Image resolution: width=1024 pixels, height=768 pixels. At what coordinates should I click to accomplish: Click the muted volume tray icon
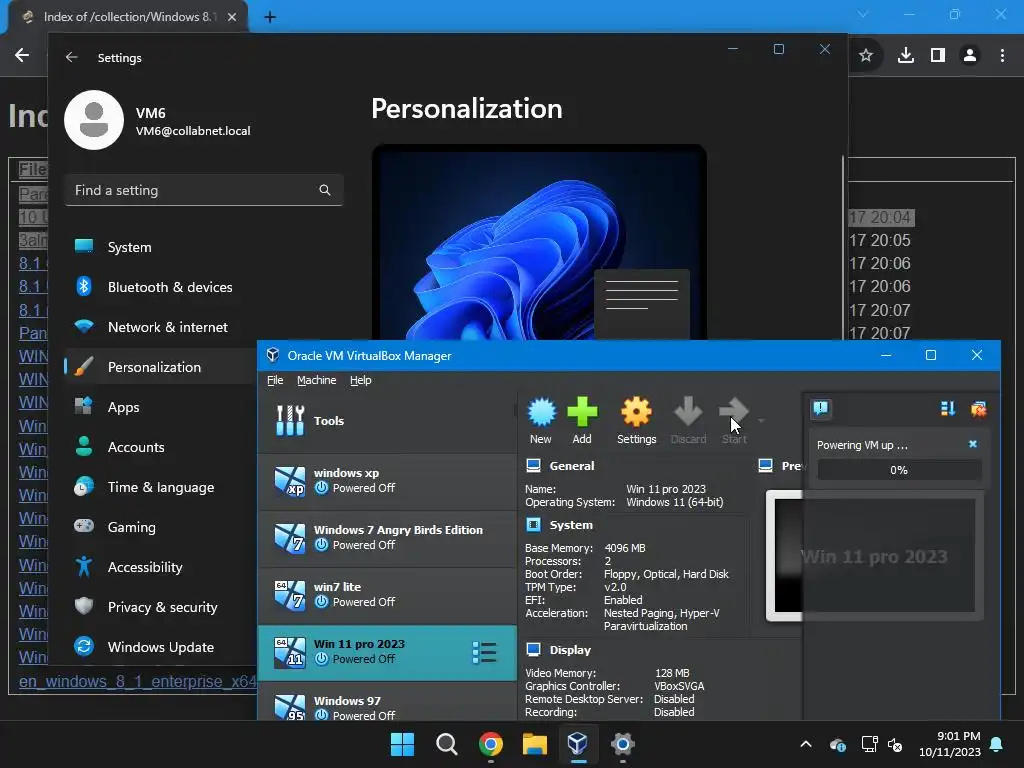click(x=895, y=744)
